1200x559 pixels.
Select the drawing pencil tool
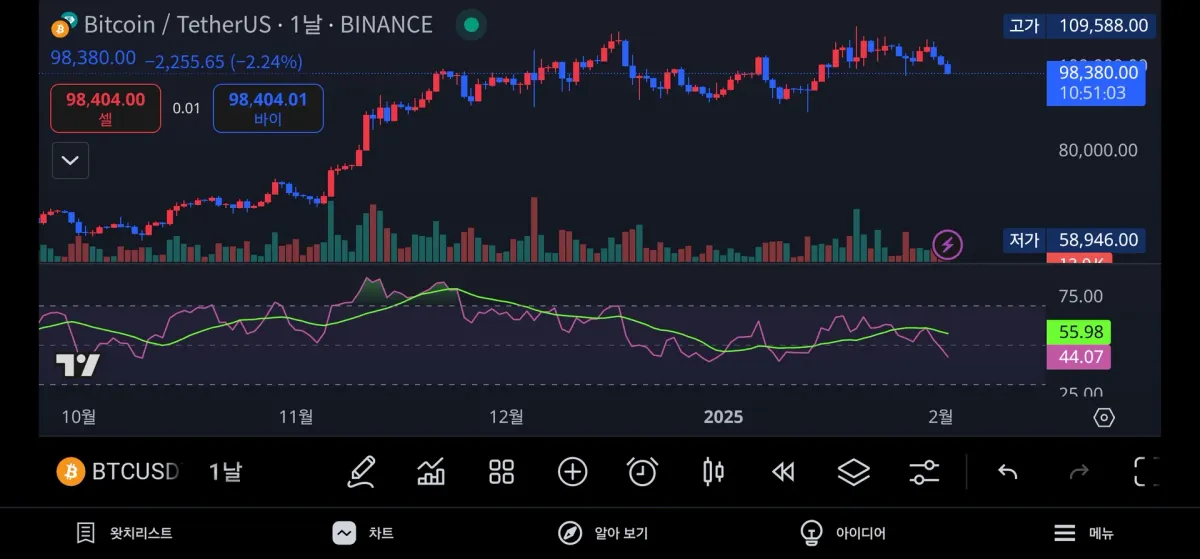361,471
